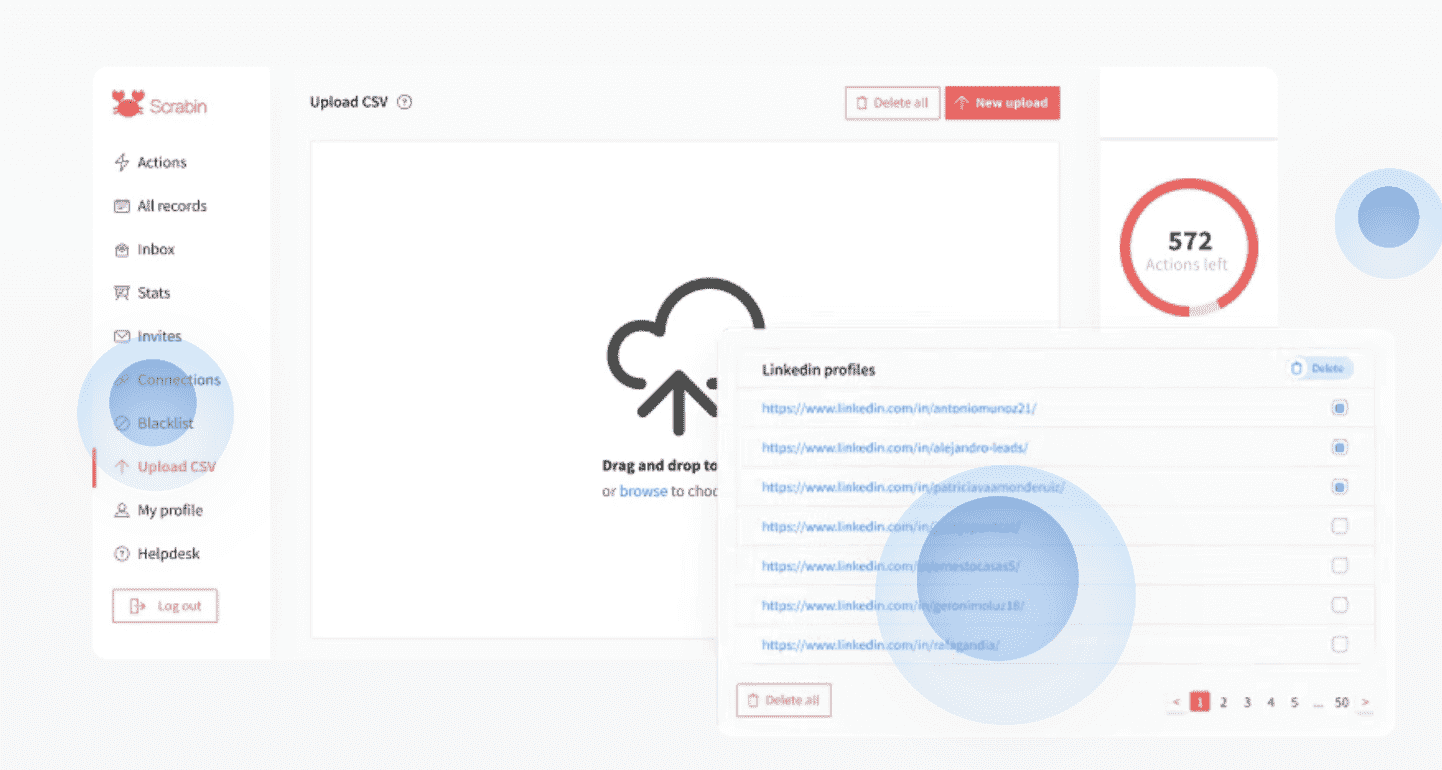Screen dimensions: 1442x770
Task: Click the Scrabin crab logo
Action: tap(127, 103)
